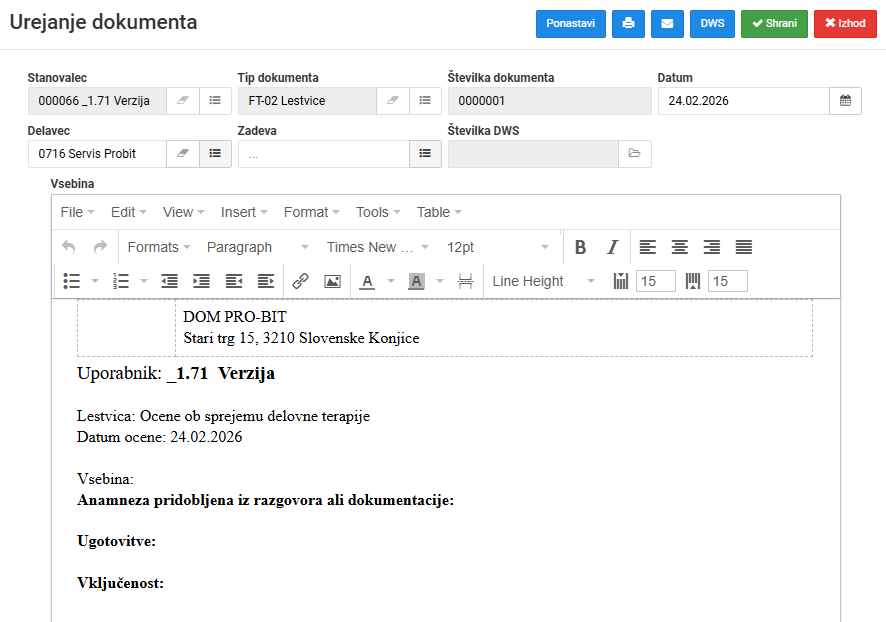Click the Datum field showing 24.02.2026

pyautogui.click(x=744, y=101)
